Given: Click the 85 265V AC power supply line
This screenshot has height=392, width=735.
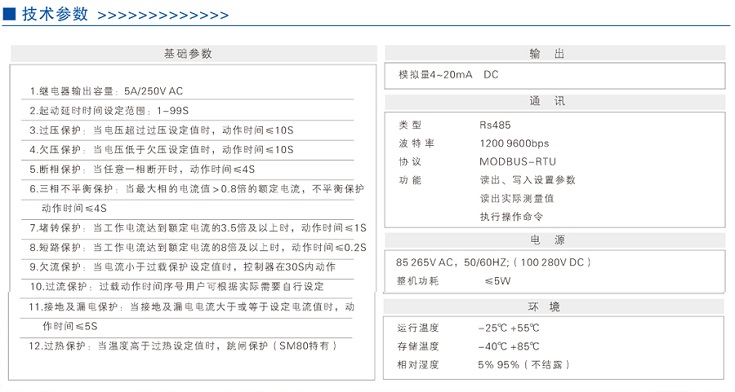Looking at the screenshot, I should tap(493, 263).
